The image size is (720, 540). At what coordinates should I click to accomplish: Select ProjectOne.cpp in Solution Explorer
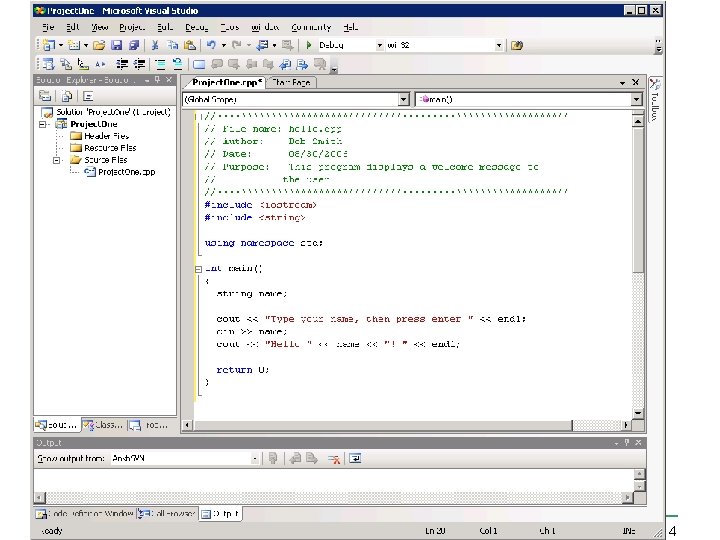pyautogui.click(x=126, y=172)
